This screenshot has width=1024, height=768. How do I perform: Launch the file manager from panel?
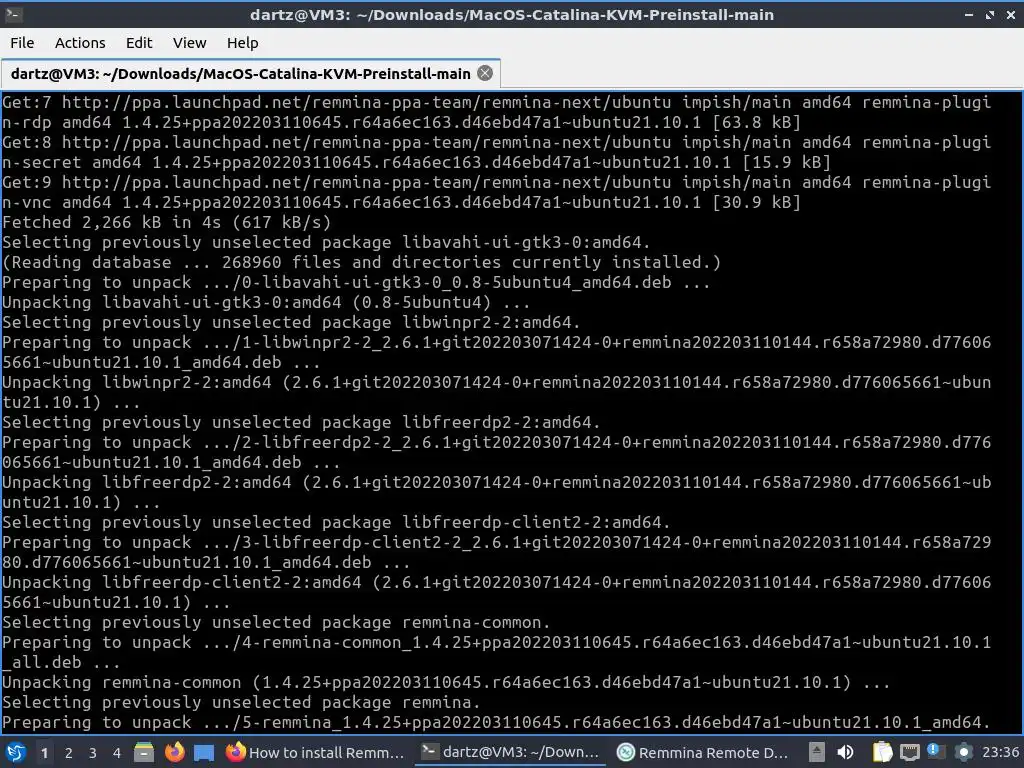point(144,752)
